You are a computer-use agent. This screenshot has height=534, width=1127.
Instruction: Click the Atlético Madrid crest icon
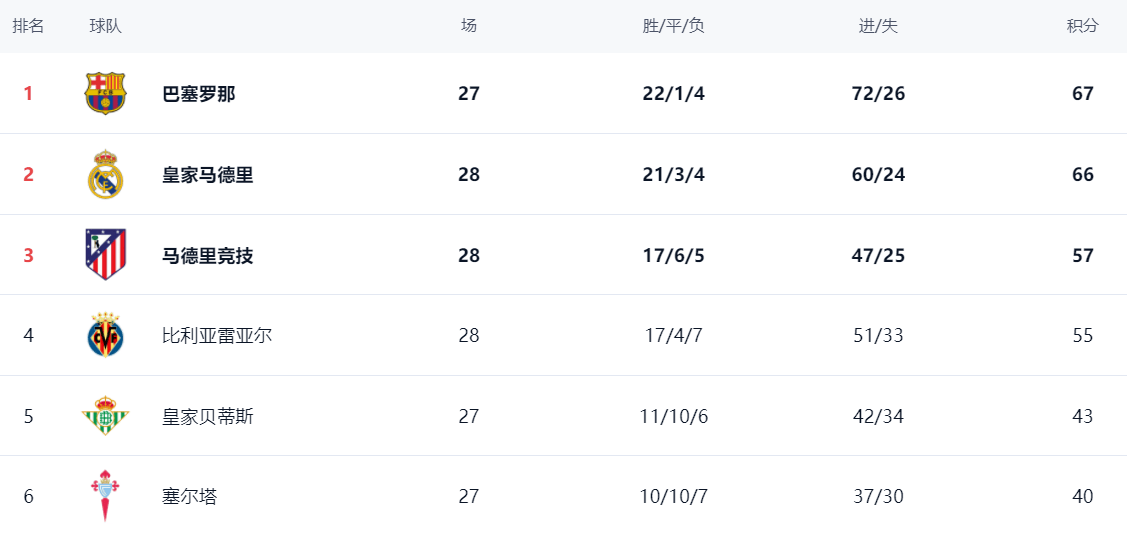(105, 255)
